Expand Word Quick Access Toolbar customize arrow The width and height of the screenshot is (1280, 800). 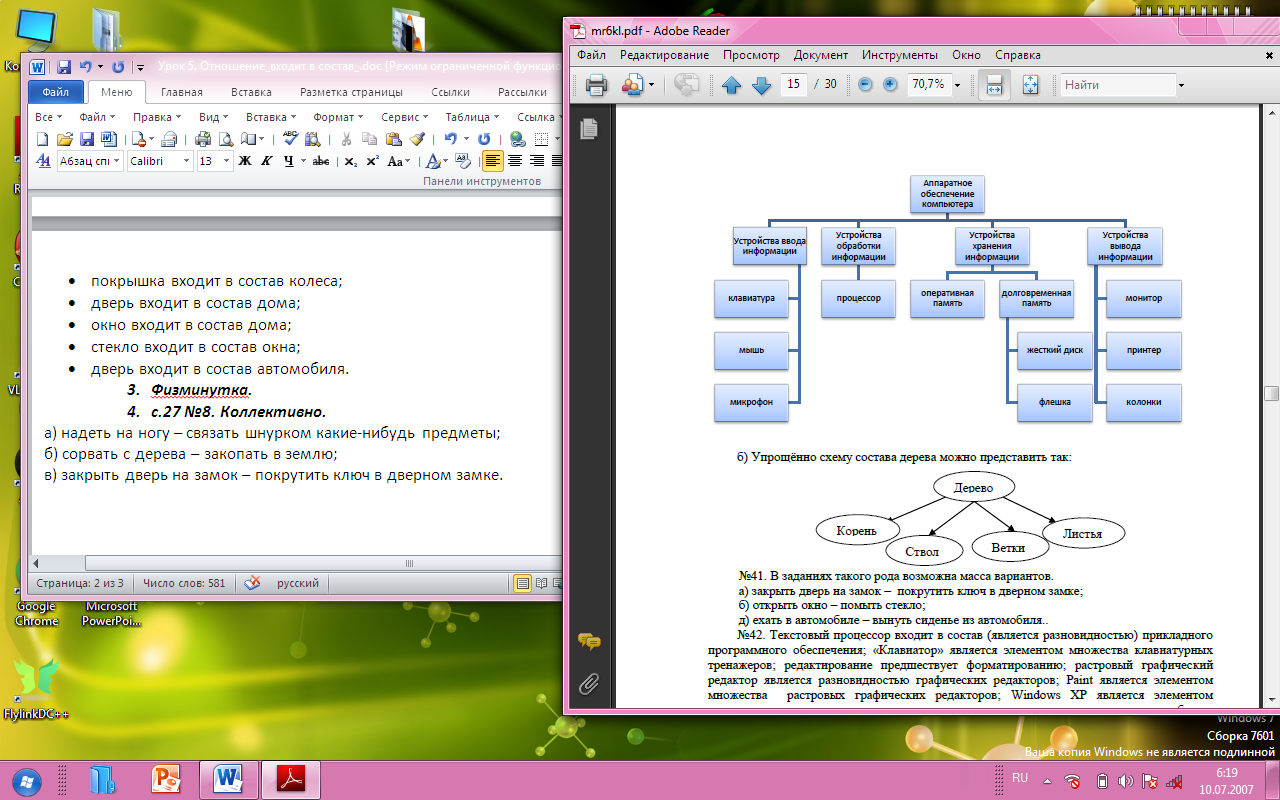point(140,68)
